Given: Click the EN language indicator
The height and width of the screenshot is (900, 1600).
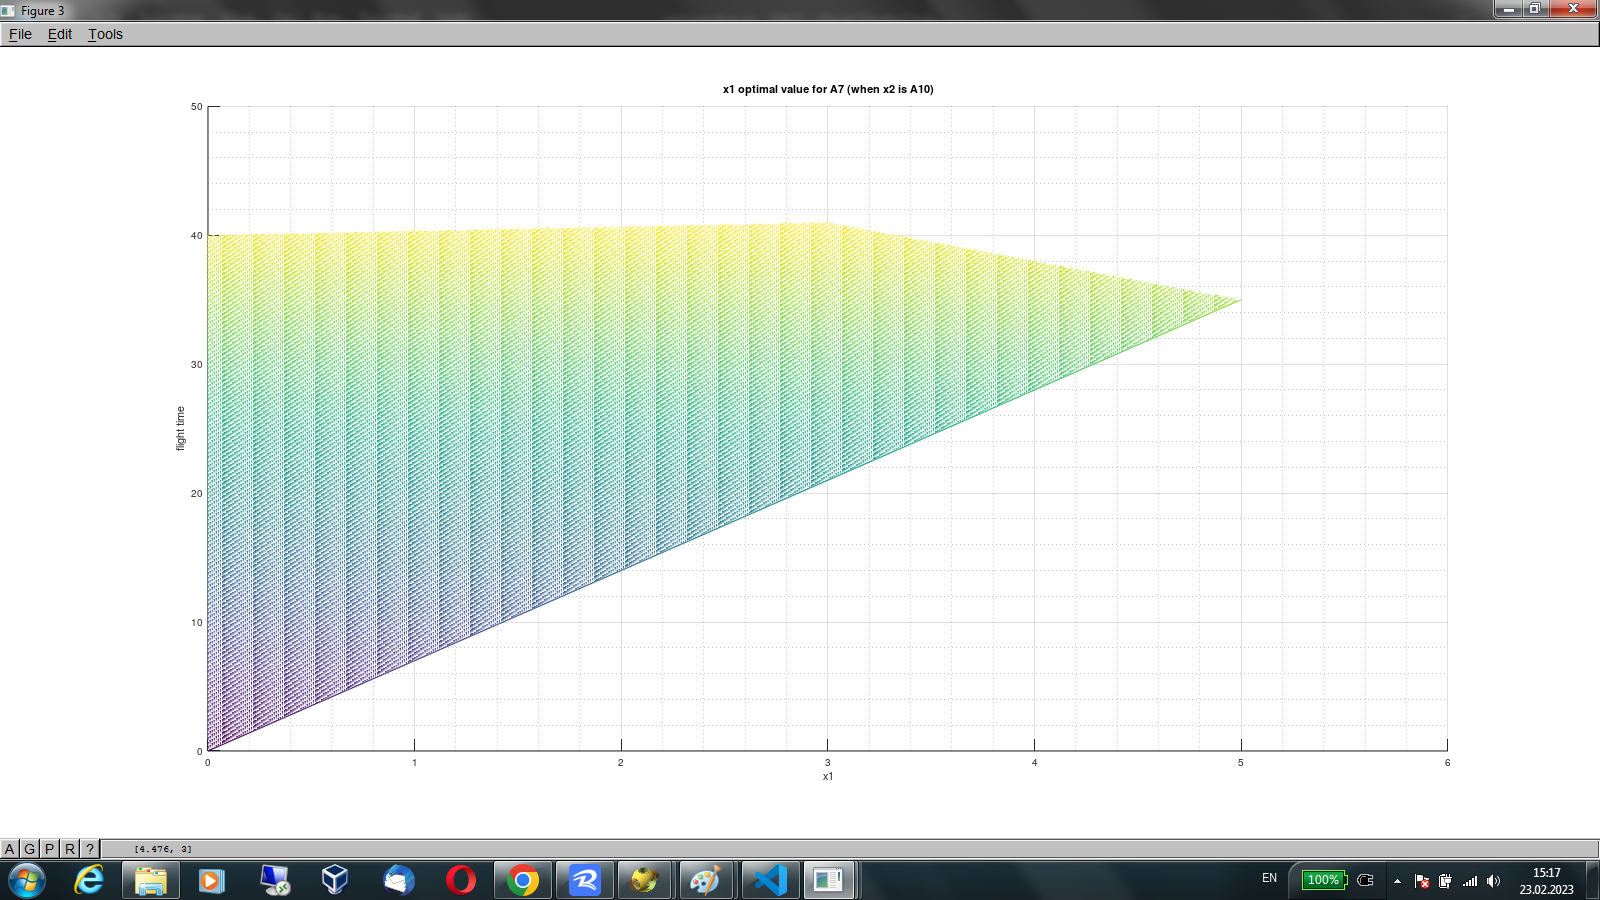Looking at the screenshot, I should pos(1269,879).
